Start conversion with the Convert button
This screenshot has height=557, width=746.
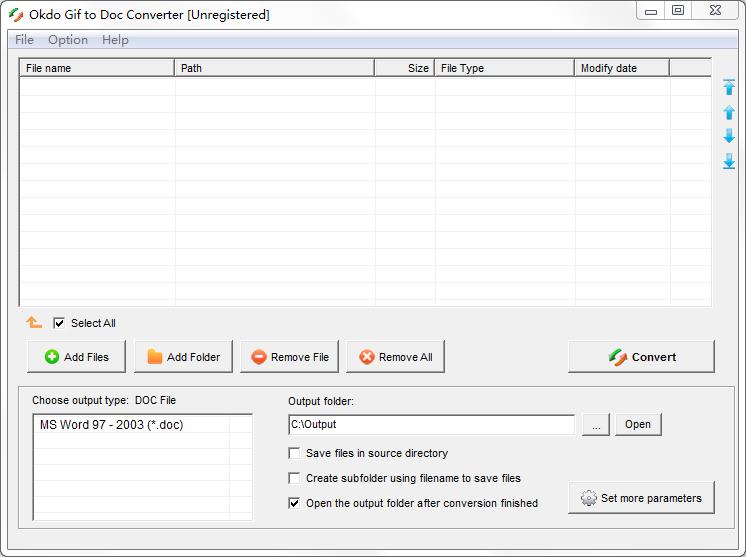[641, 357]
